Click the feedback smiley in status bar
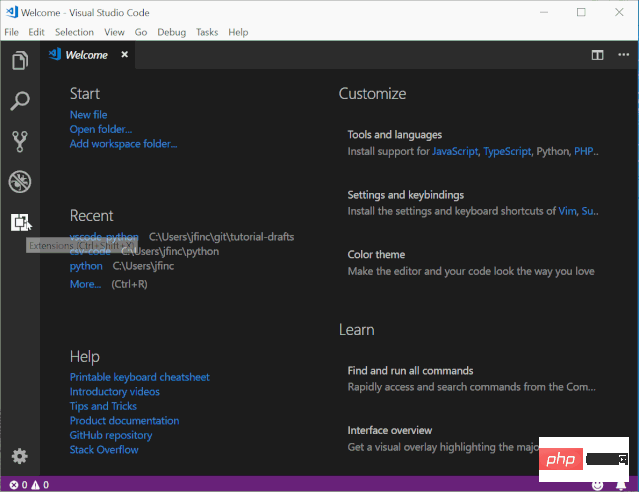 pyautogui.click(x=597, y=485)
